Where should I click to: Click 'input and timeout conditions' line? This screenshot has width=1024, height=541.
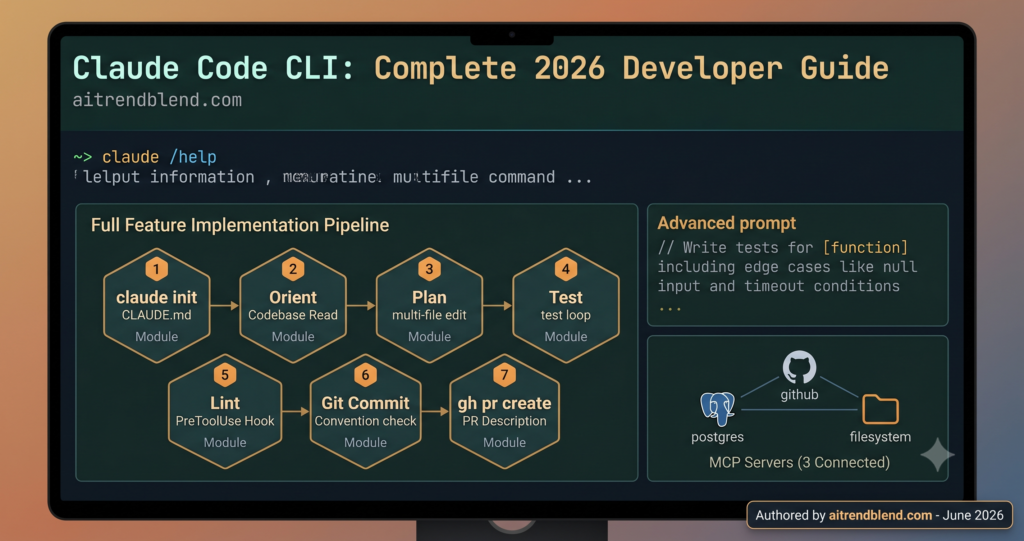pos(778,286)
